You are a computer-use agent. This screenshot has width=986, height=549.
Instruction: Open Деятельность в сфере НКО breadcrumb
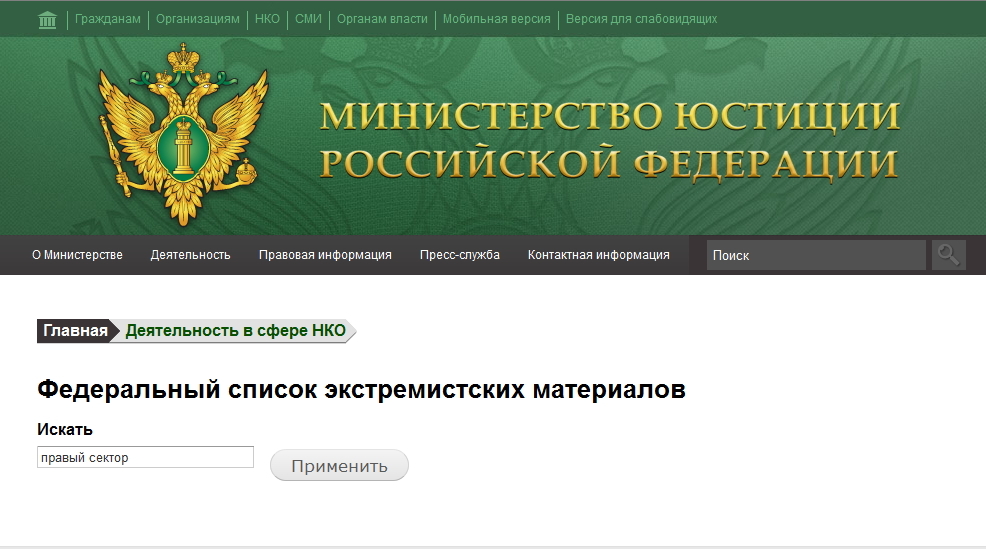pos(236,331)
